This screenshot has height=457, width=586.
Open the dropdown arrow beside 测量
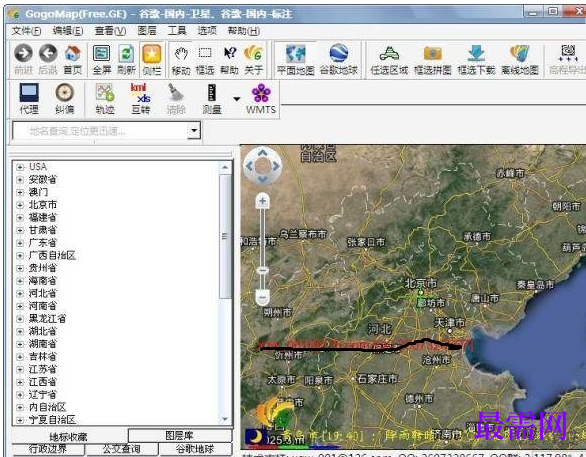coord(237,99)
